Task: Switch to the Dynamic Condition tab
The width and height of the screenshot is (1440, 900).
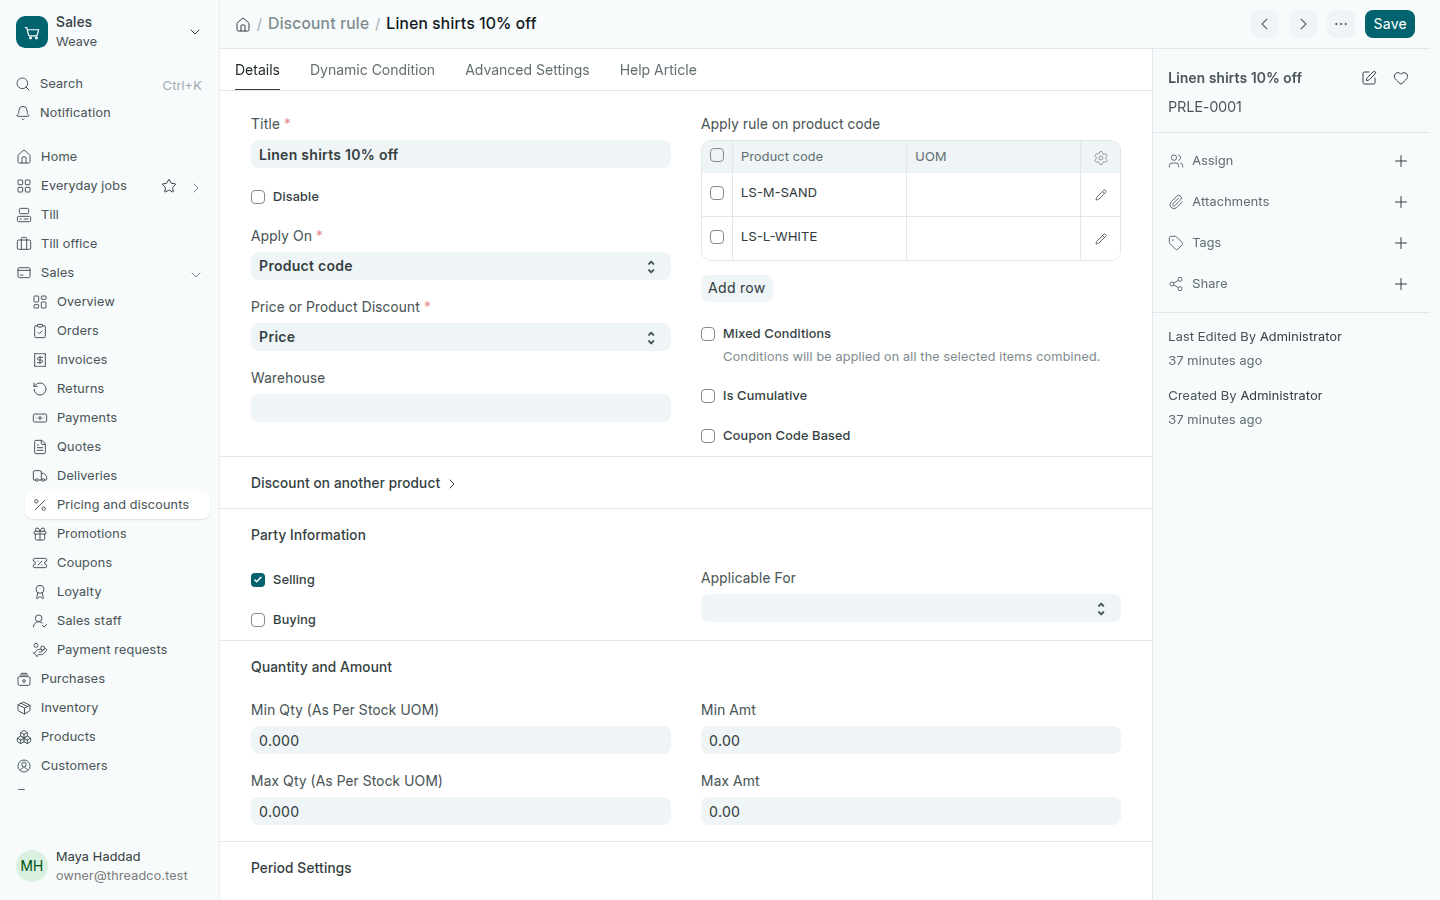Action: click(372, 70)
